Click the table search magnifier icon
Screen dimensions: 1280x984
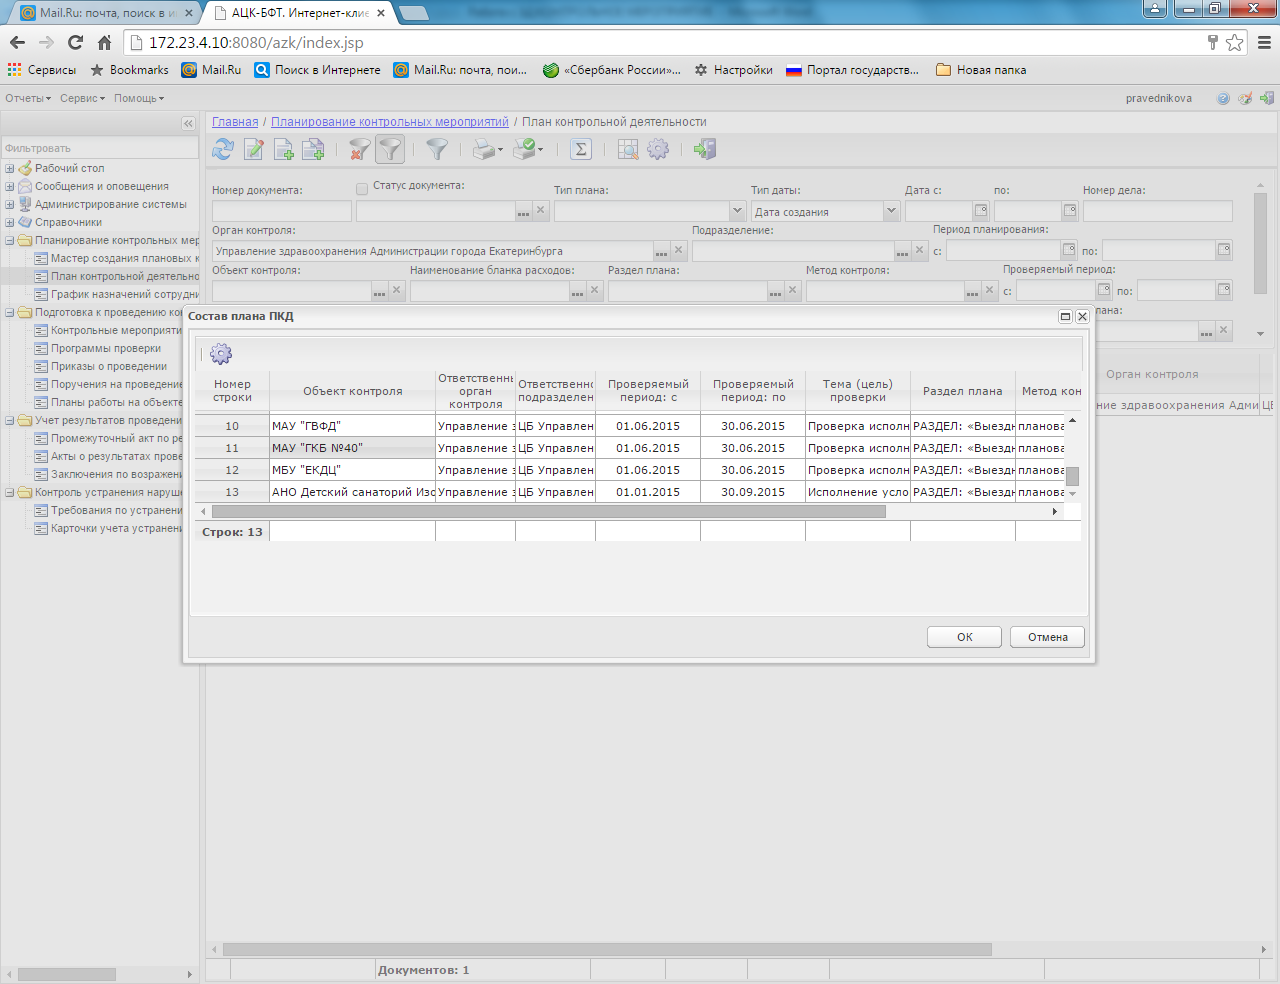point(627,149)
